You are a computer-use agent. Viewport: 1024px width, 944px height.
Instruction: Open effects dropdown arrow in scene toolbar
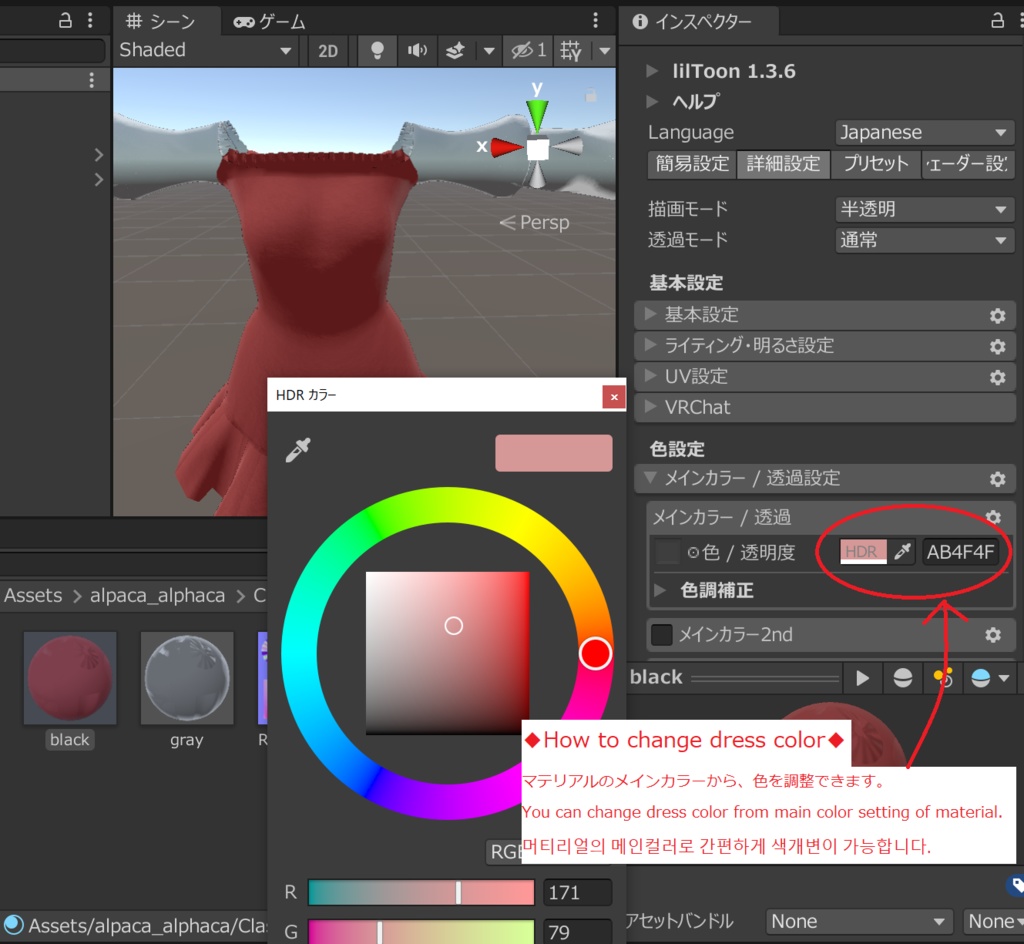click(488, 50)
